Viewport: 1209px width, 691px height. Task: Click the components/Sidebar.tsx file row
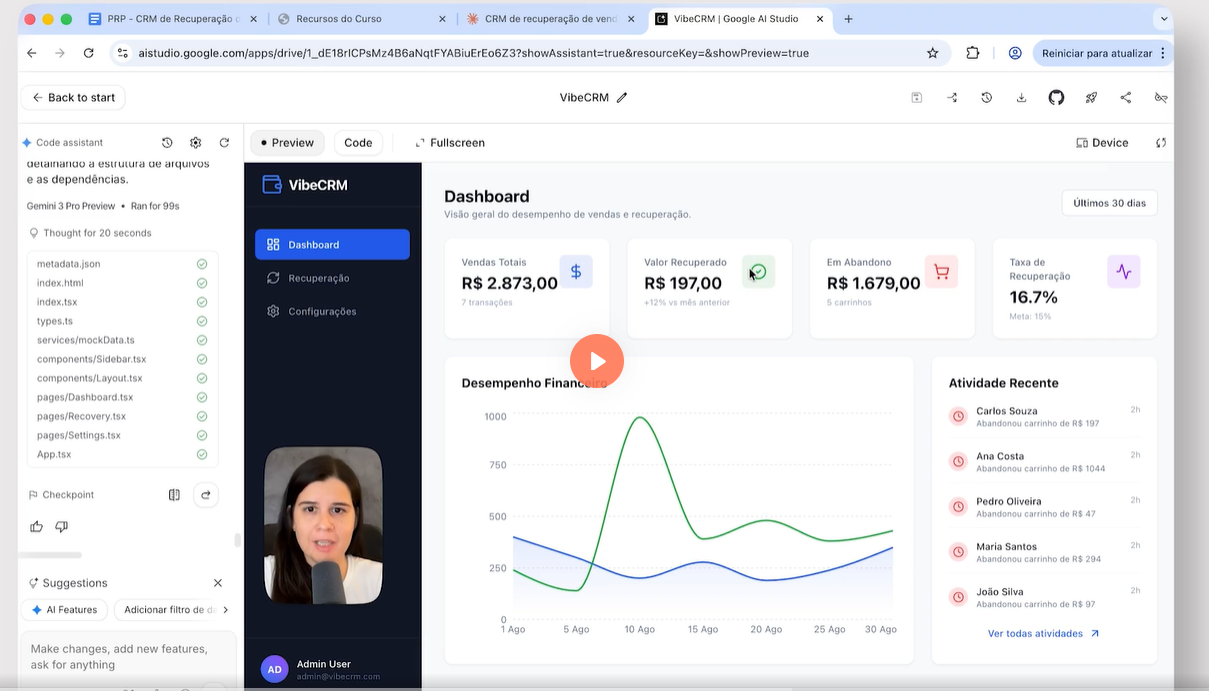[122, 359]
